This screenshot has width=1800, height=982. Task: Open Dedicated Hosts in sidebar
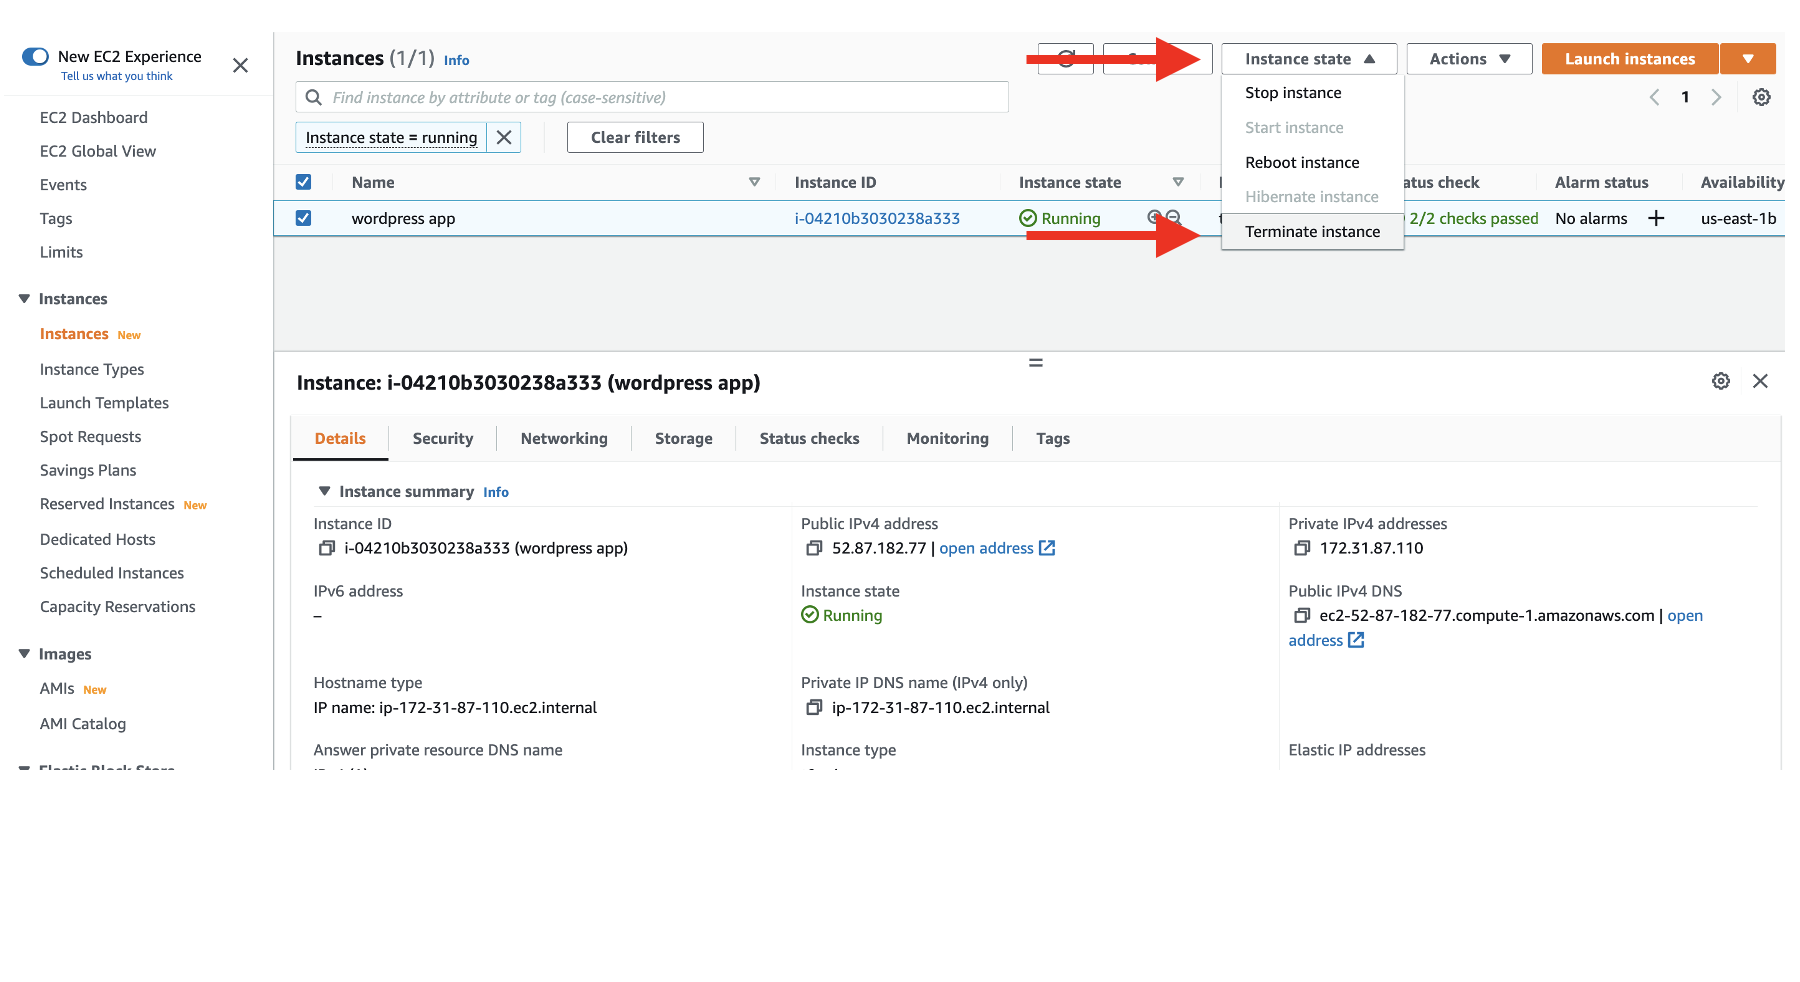tap(98, 540)
